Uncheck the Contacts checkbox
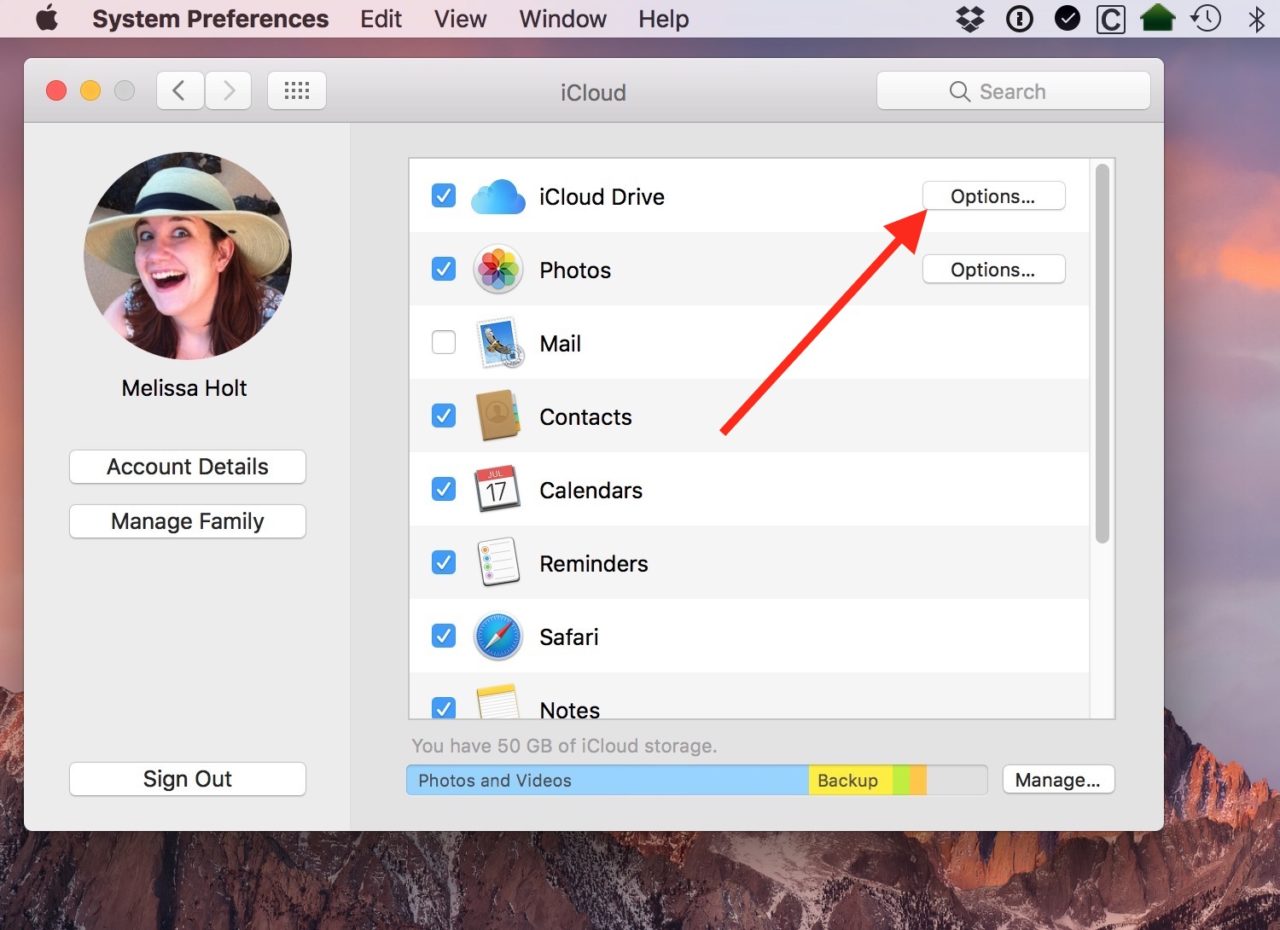Screen dimensions: 1280x930 point(444,416)
